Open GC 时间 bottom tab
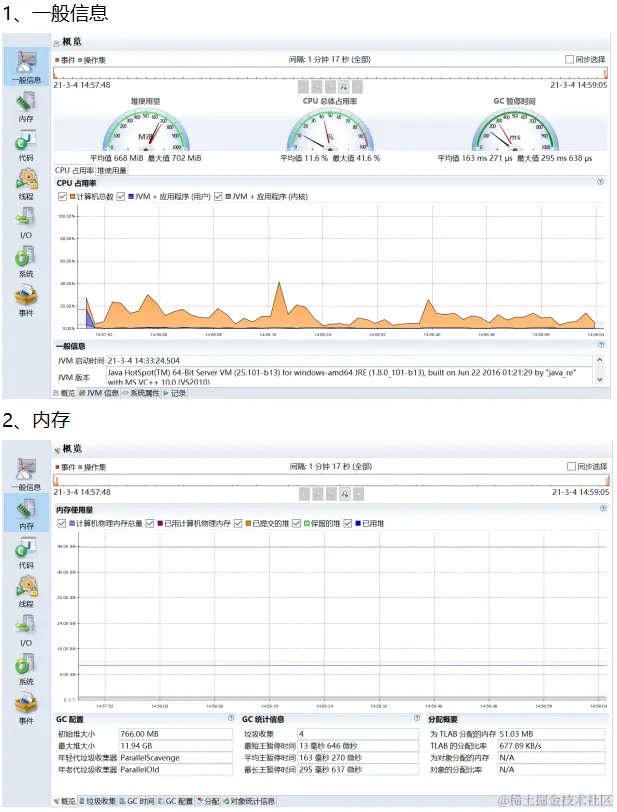This screenshot has height=812, width=617. click(x=137, y=801)
